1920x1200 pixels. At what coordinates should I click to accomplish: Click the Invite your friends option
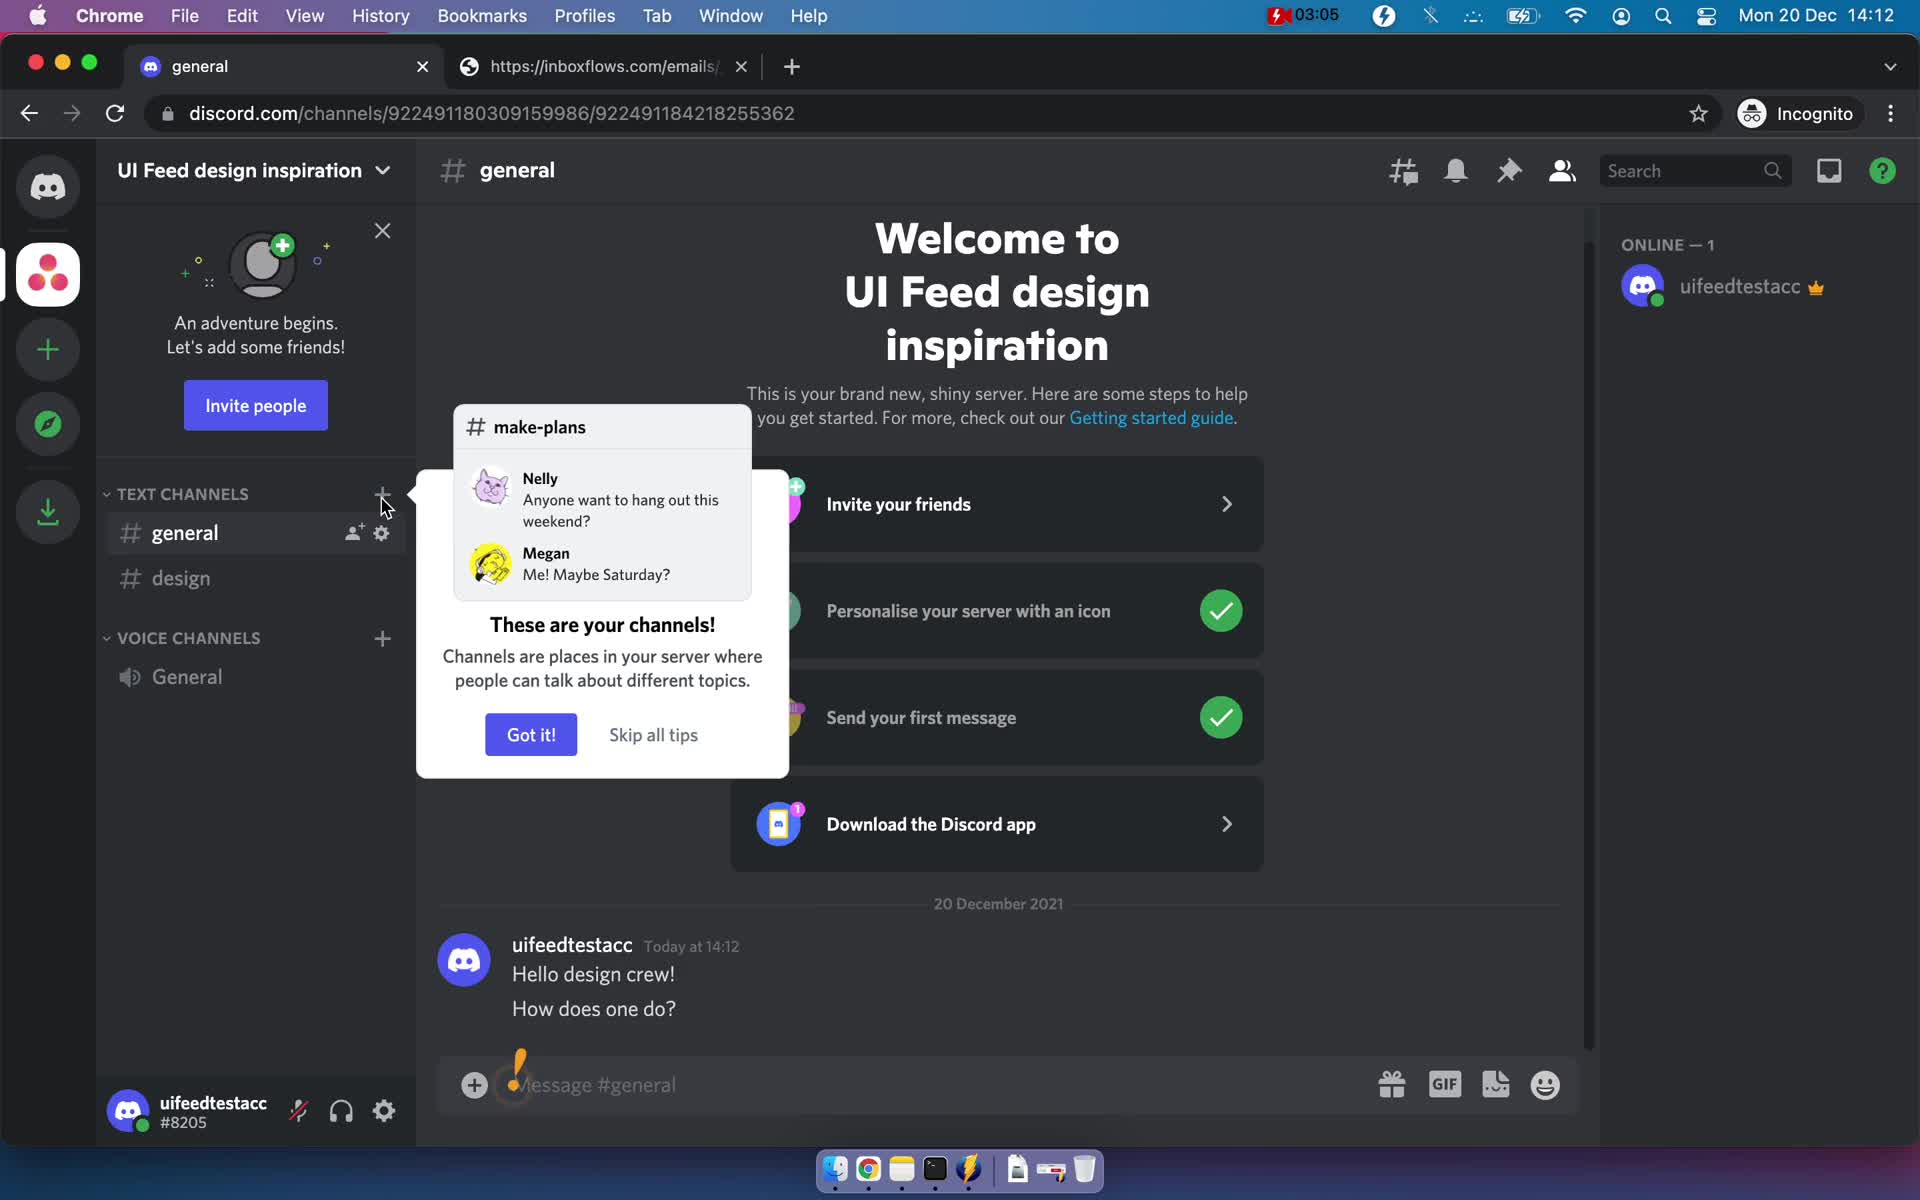click(998, 505)
